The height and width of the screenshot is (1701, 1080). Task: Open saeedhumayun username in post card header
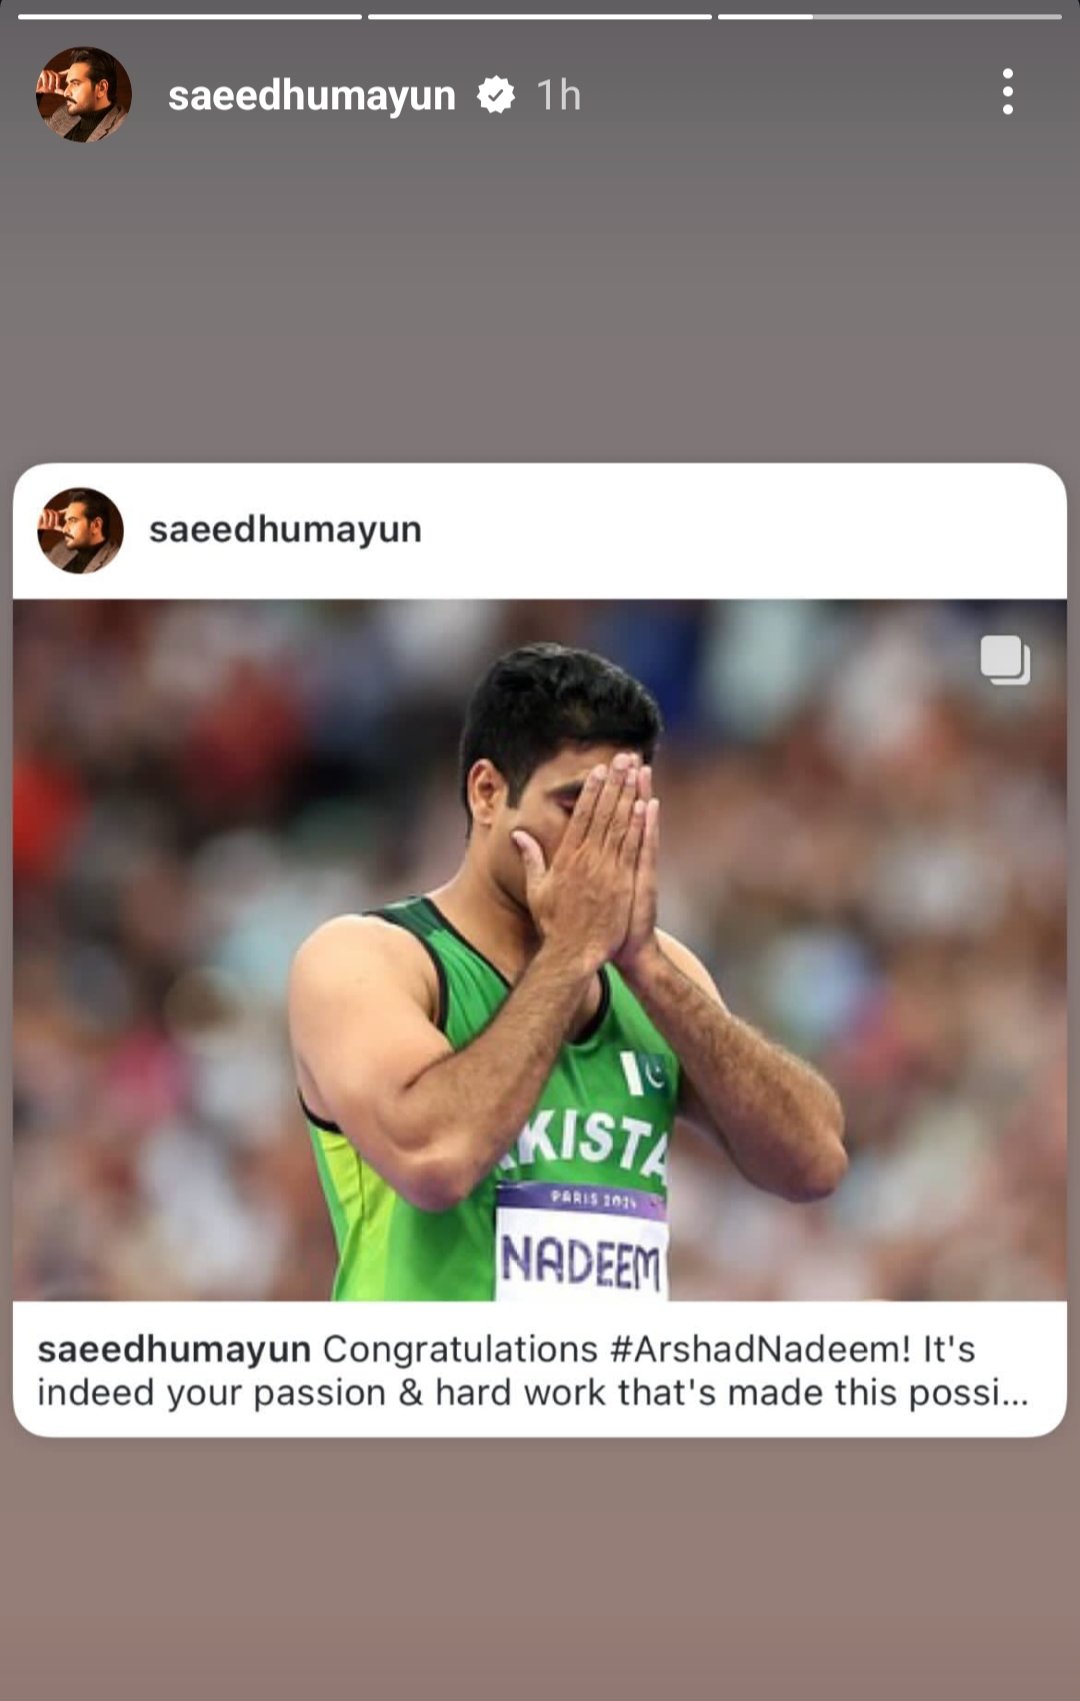(x=286, y=529)
